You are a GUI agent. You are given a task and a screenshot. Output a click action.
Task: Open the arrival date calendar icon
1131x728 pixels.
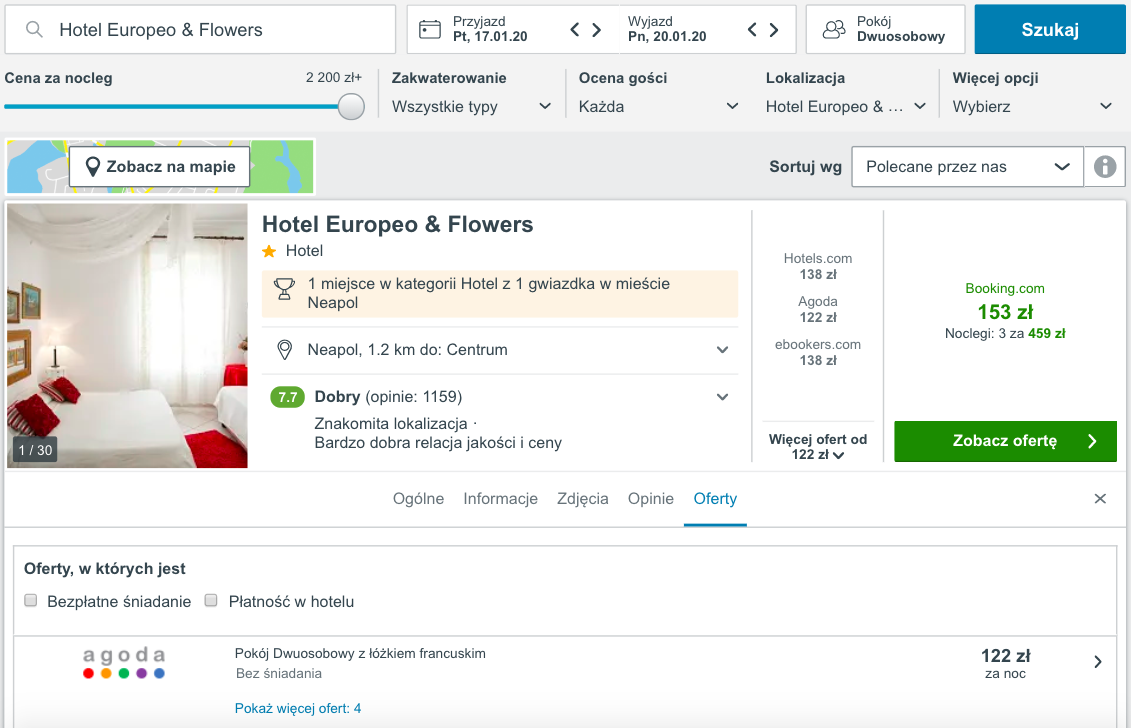[x=430, y=29]
